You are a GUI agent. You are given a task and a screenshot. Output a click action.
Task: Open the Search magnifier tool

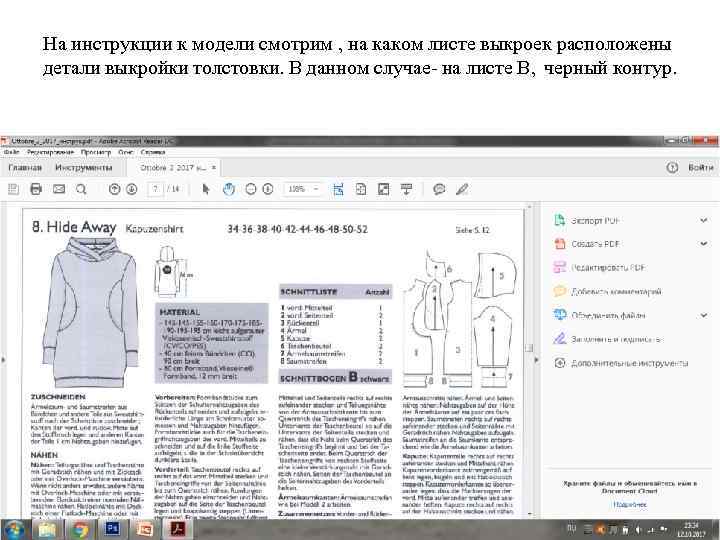pos(79,188)
